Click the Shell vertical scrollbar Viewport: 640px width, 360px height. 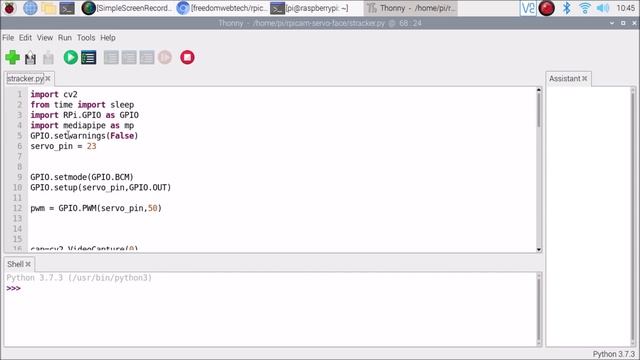(539, 309)
